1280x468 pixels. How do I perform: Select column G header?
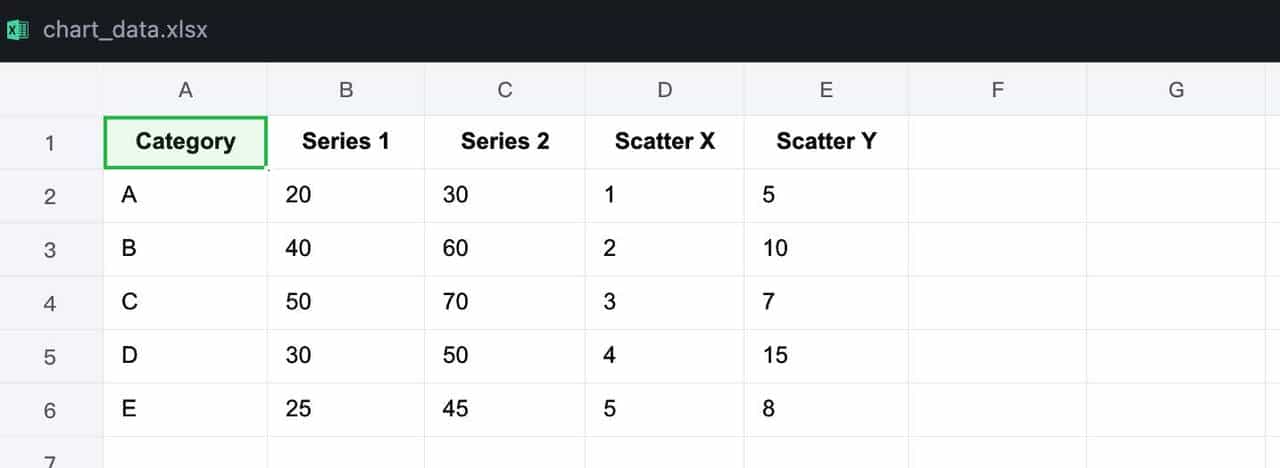click(1176, 90)
